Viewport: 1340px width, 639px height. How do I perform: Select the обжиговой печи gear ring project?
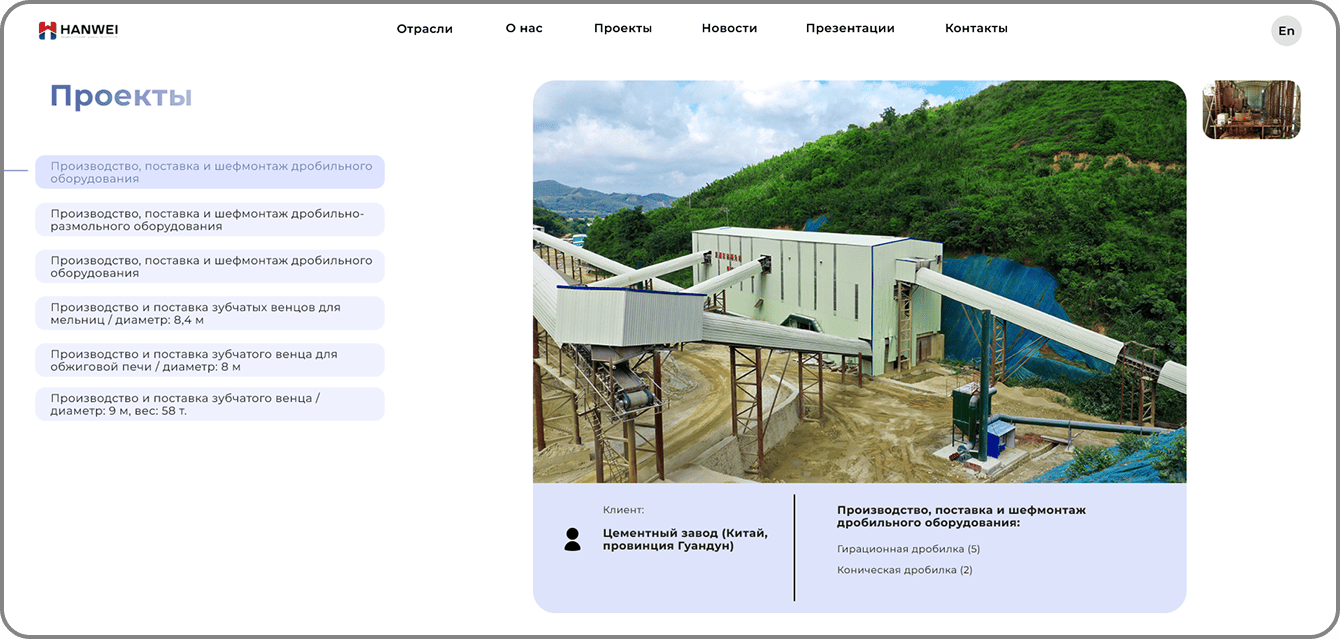click(210, 360)
